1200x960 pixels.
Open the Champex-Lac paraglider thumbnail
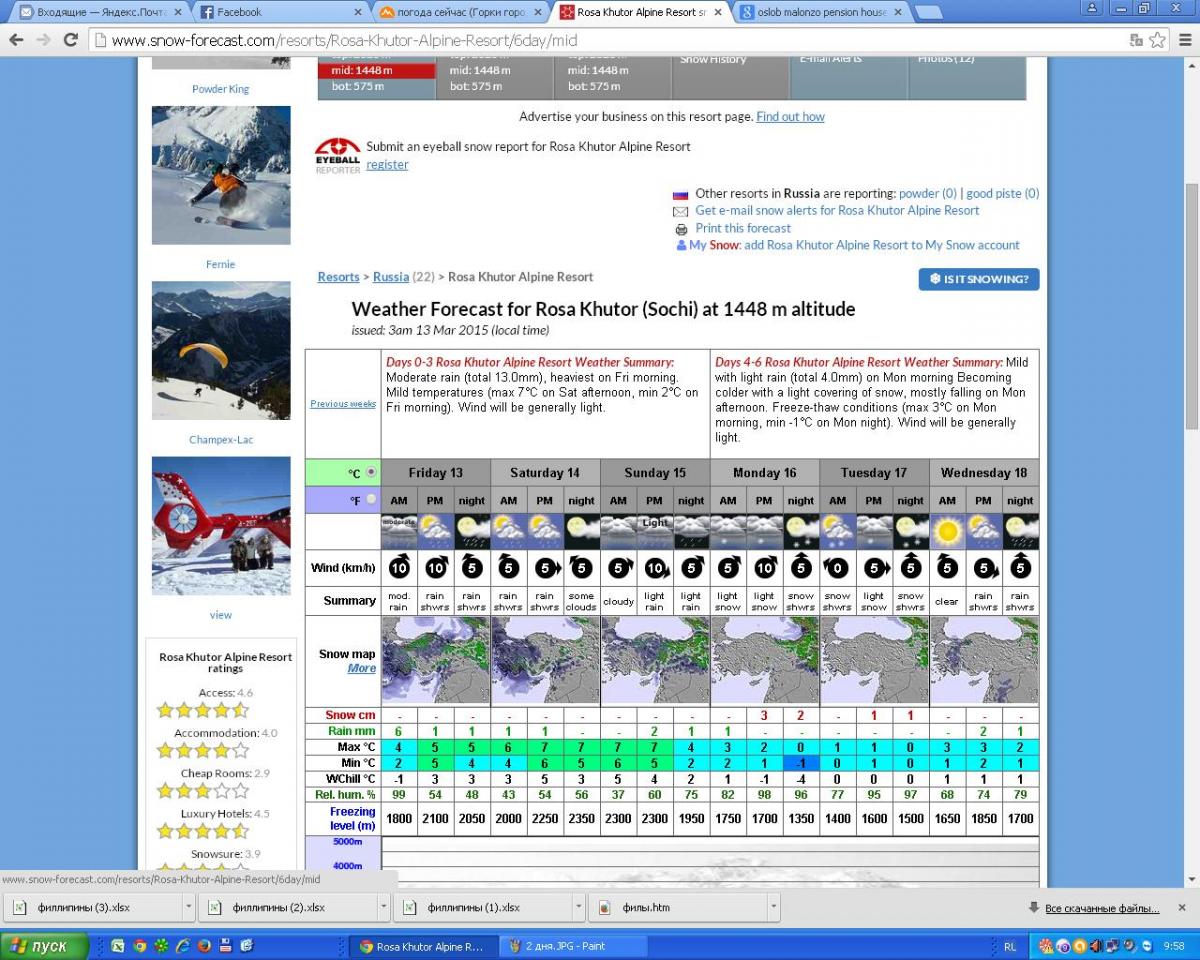(221, 351)
